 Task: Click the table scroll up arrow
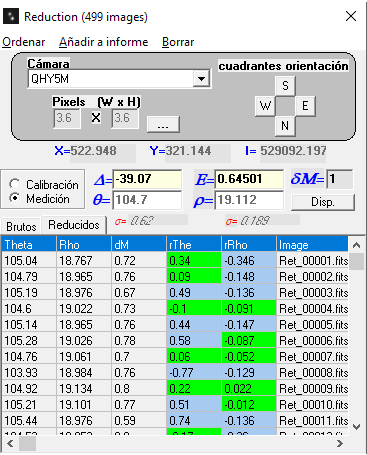tap(356, 245)
